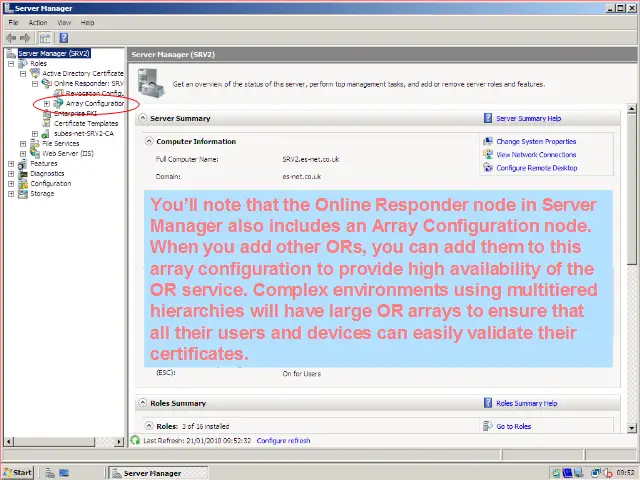640x480 pixels.
Task: Click the Features node icon
Action: tap(22, 164)
